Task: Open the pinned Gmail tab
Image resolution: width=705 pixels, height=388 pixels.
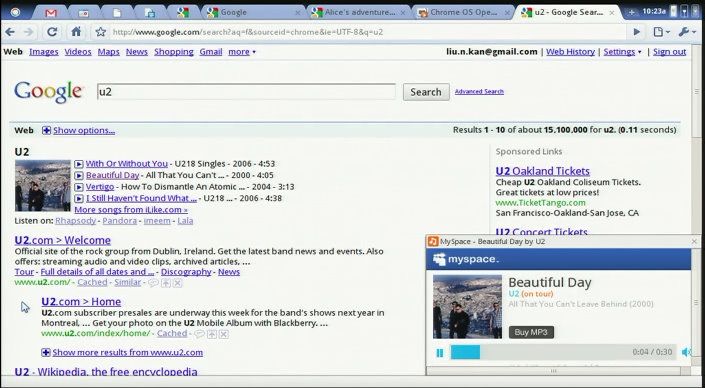Action: (x=51, y=13)
